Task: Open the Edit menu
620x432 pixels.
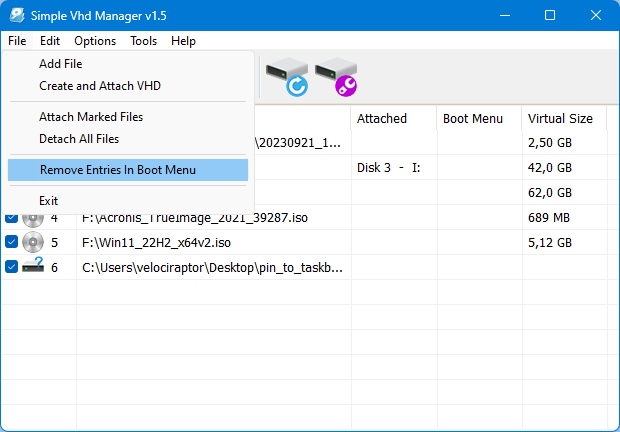Action: (x=50, y=41)
